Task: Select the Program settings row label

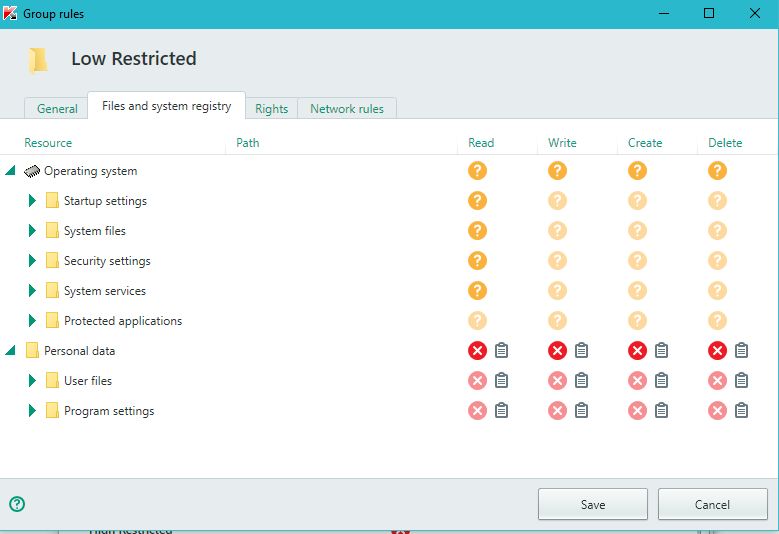Action: tap(109, 411)
